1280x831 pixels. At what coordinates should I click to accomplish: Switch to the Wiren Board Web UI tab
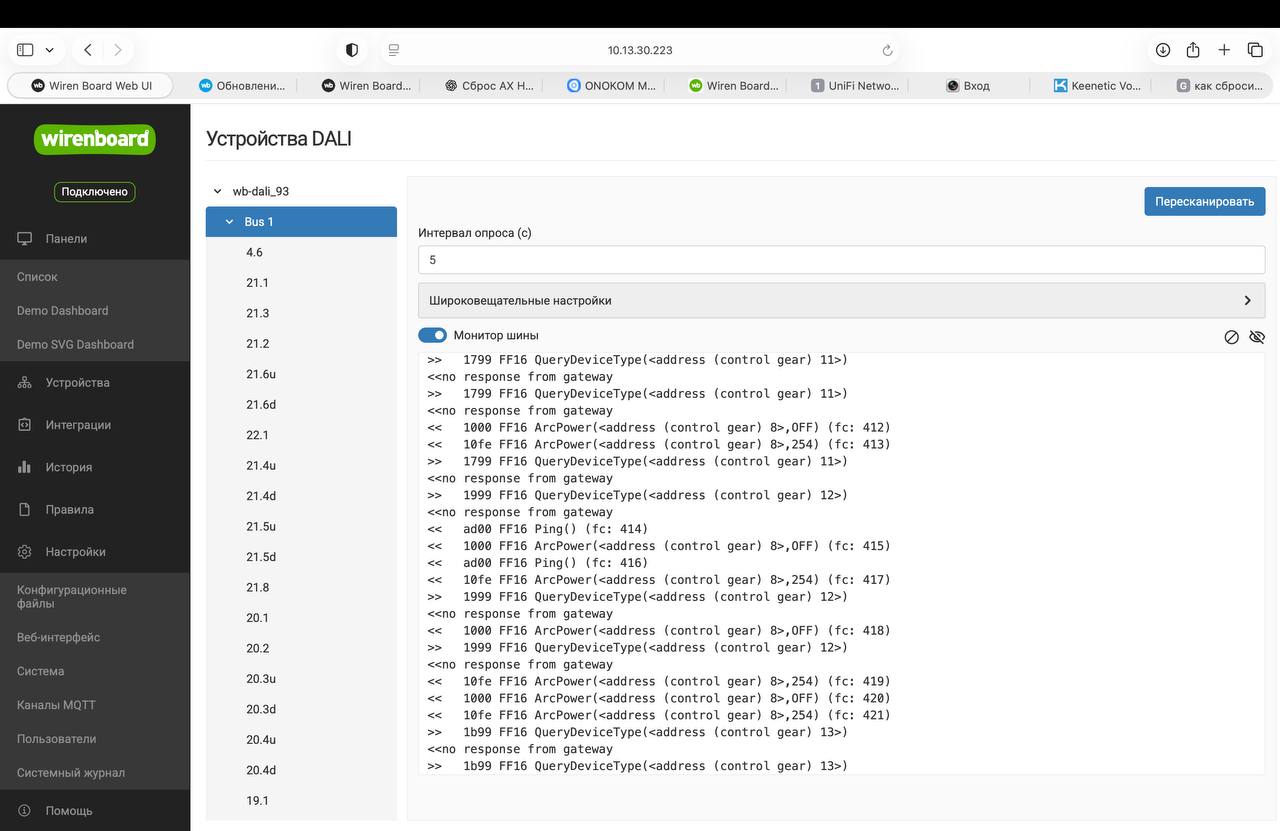coord(91,86)
